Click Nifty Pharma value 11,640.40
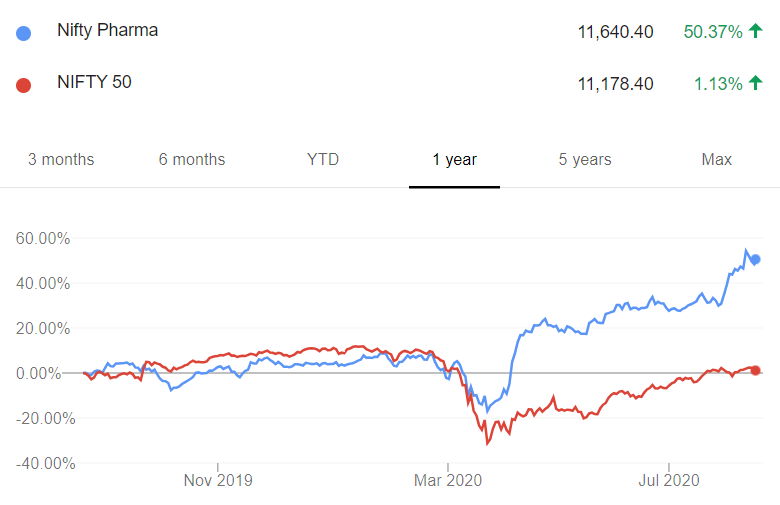The width and height of the screenshot is (780, 505). click(x=615, y=32)
